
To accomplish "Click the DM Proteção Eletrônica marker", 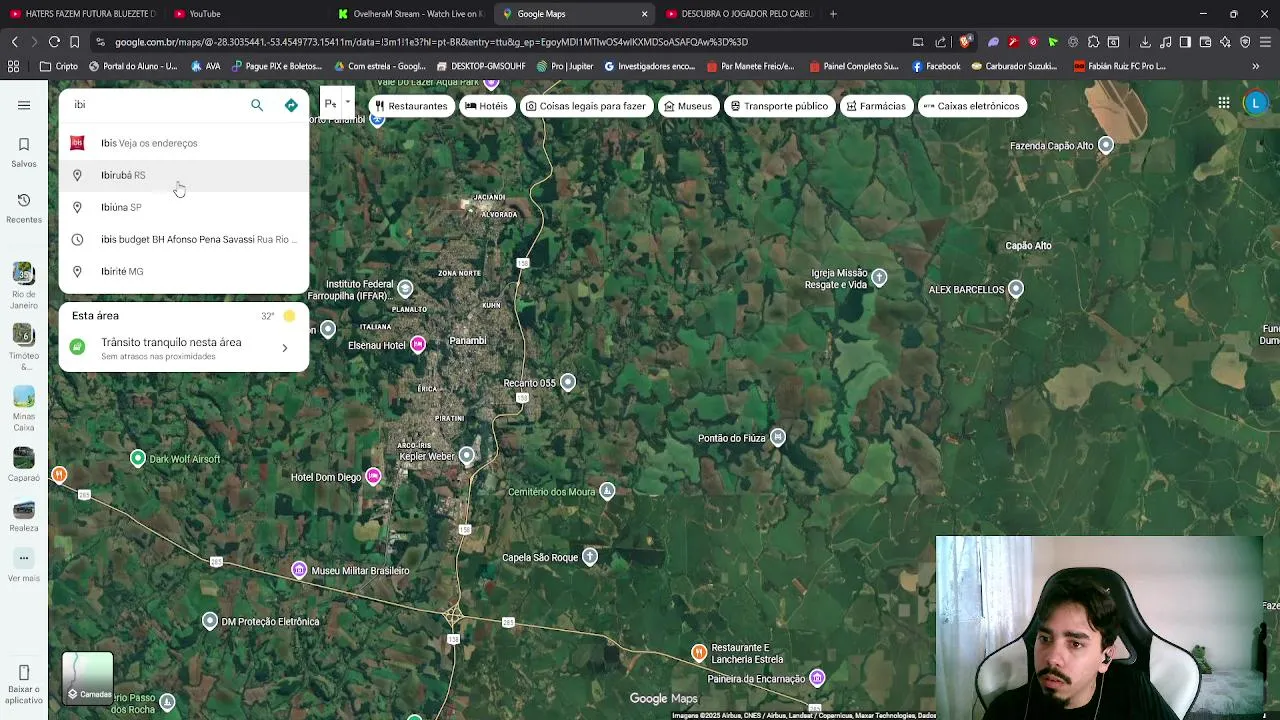I will pos(209,621).
